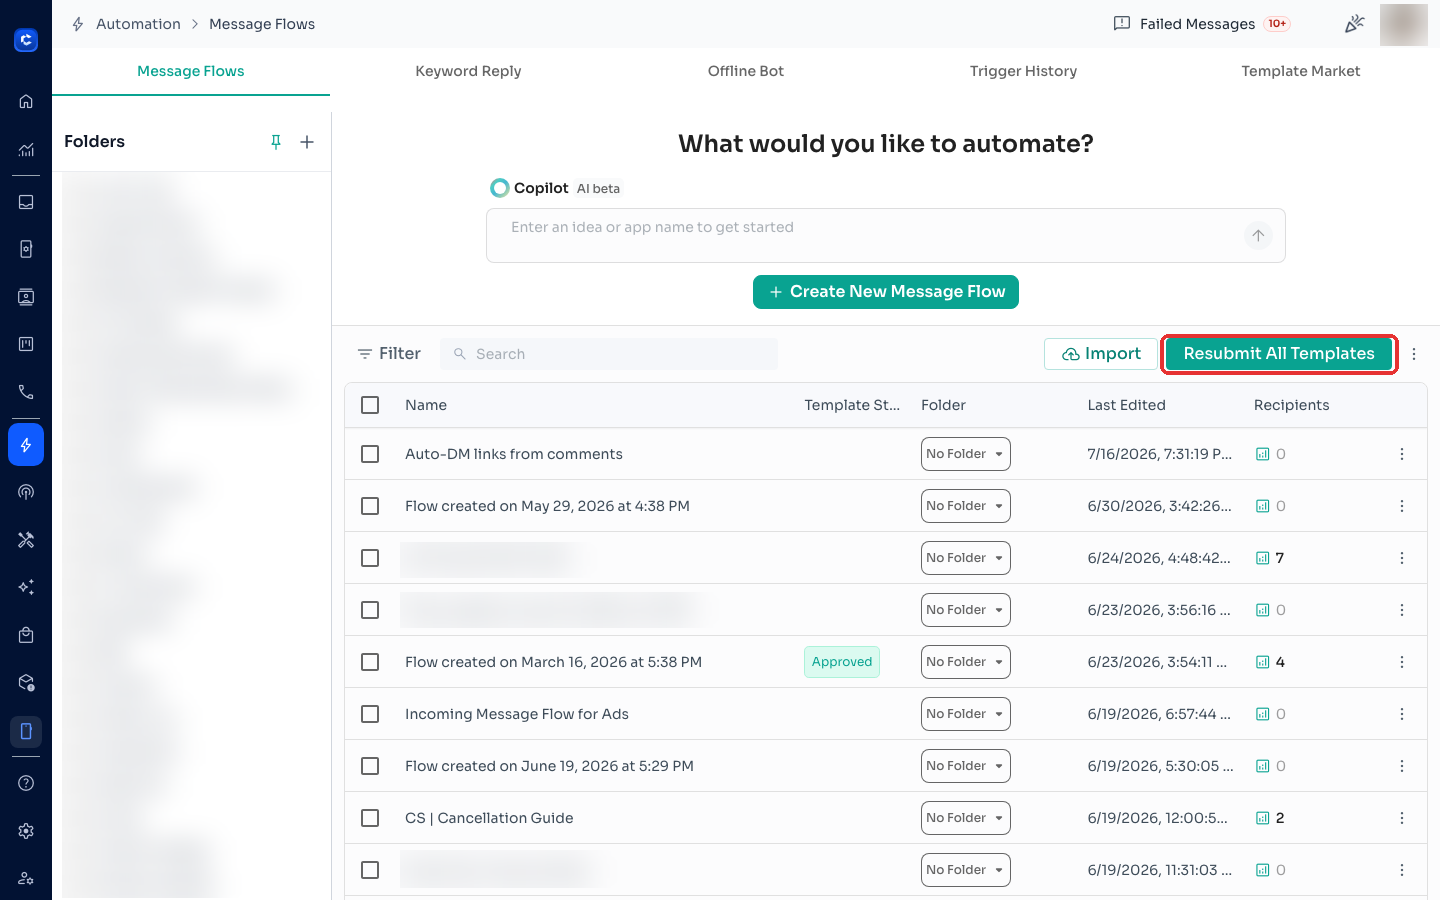
Task: Open the kanban board icon in sidebar
Action: click(x=26, y=344)
